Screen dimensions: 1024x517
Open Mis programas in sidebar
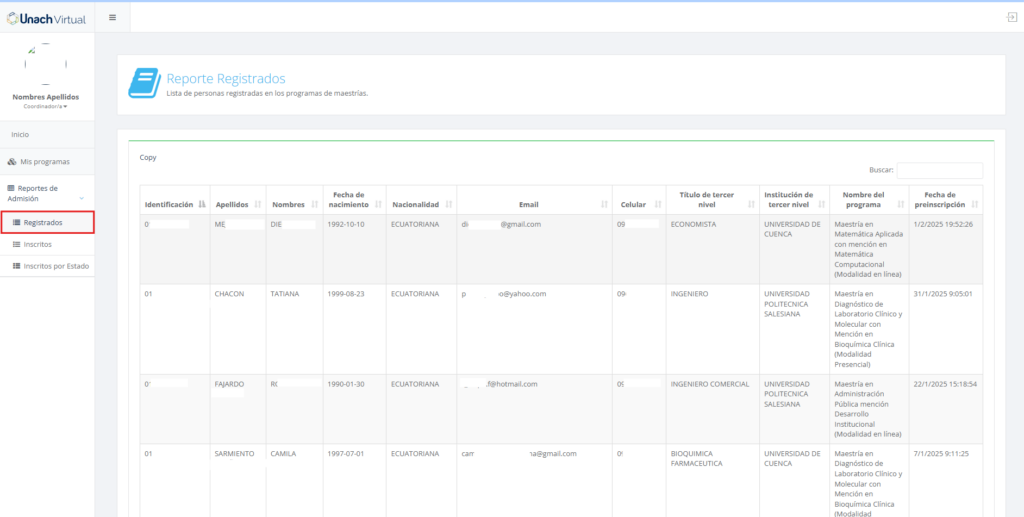[x=45, y=161]
